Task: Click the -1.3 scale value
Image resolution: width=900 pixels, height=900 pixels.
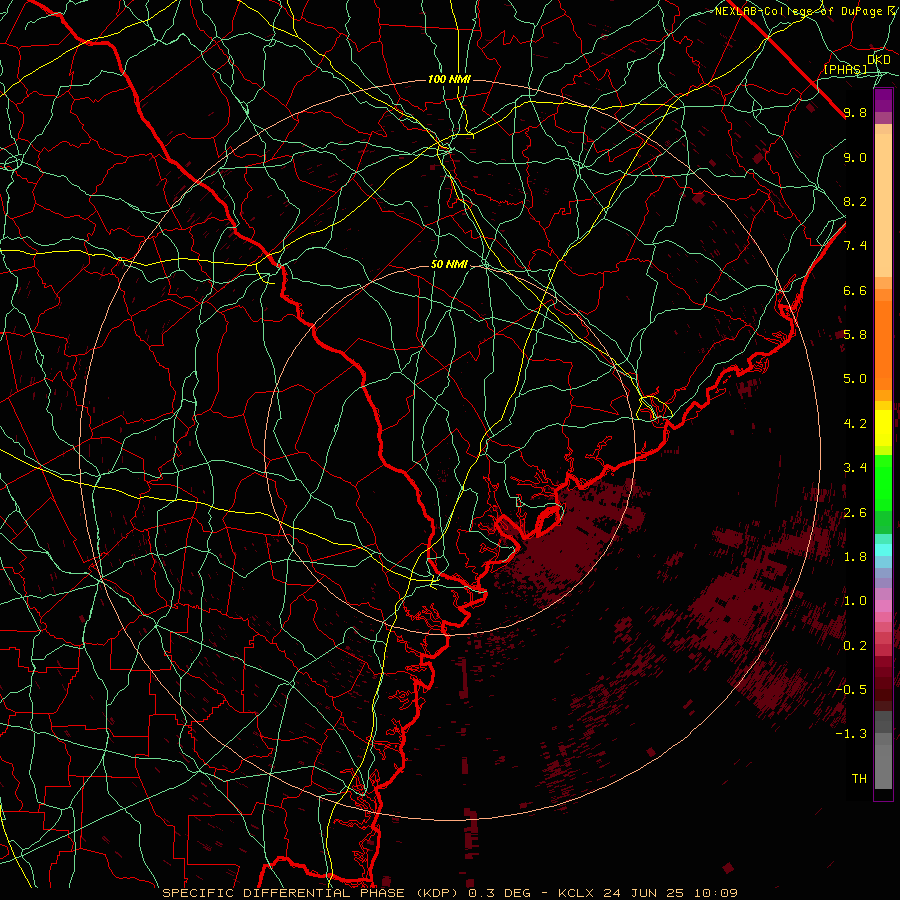Action: (851, 734)
